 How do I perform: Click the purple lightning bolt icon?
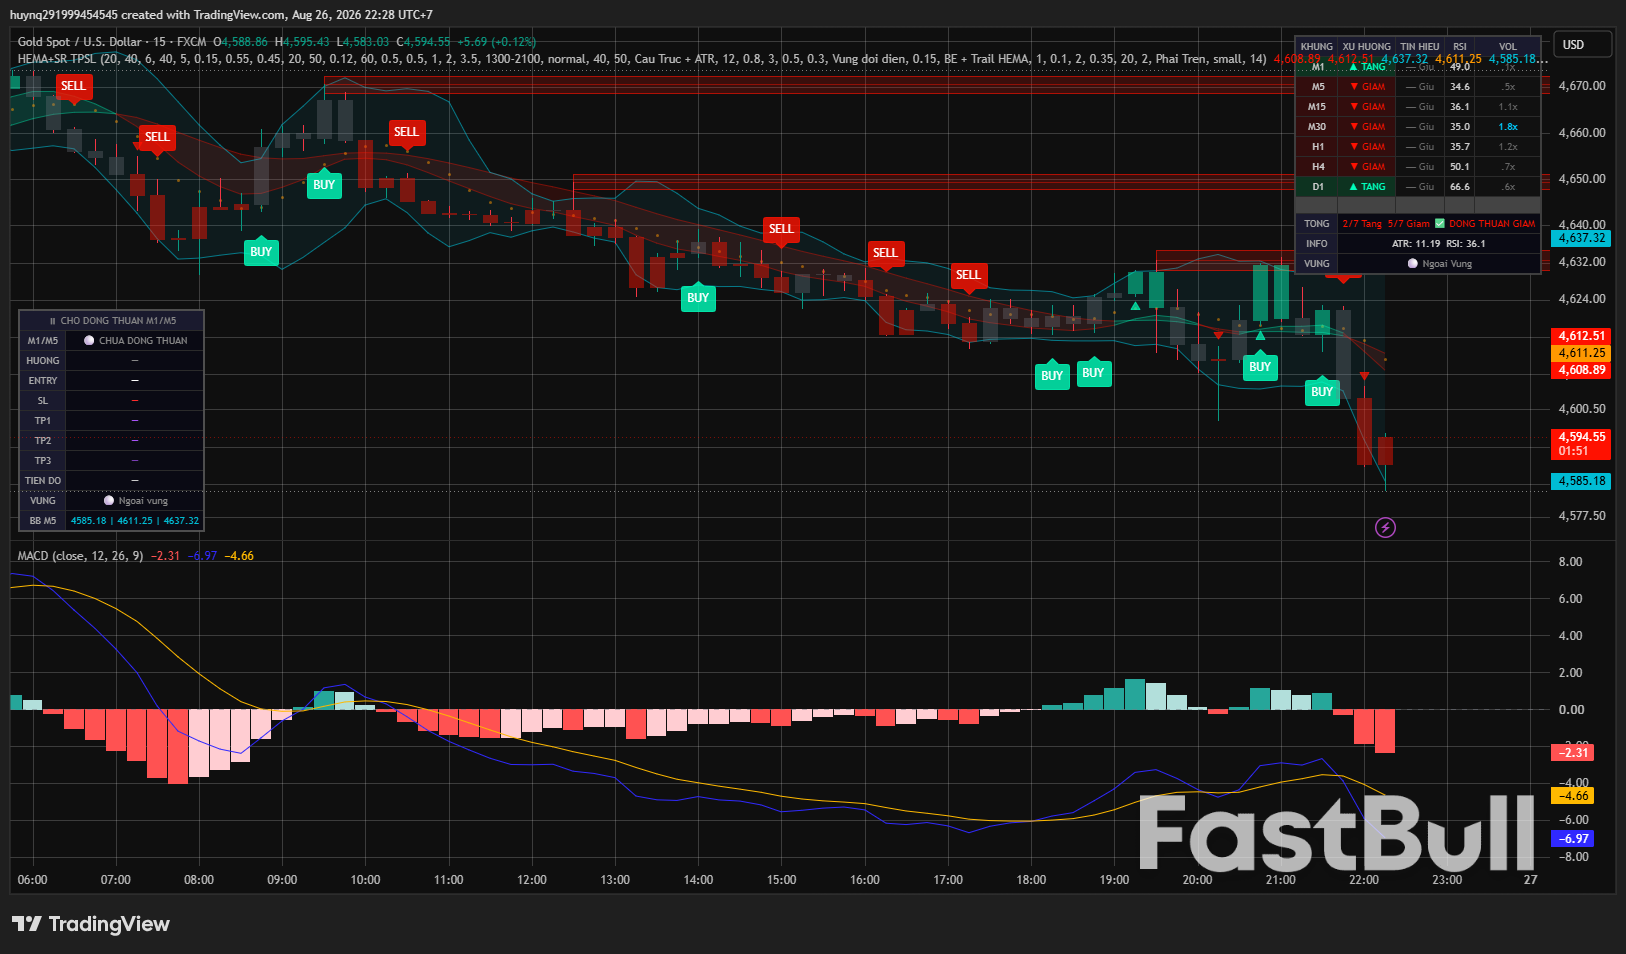click(1385, 527)
